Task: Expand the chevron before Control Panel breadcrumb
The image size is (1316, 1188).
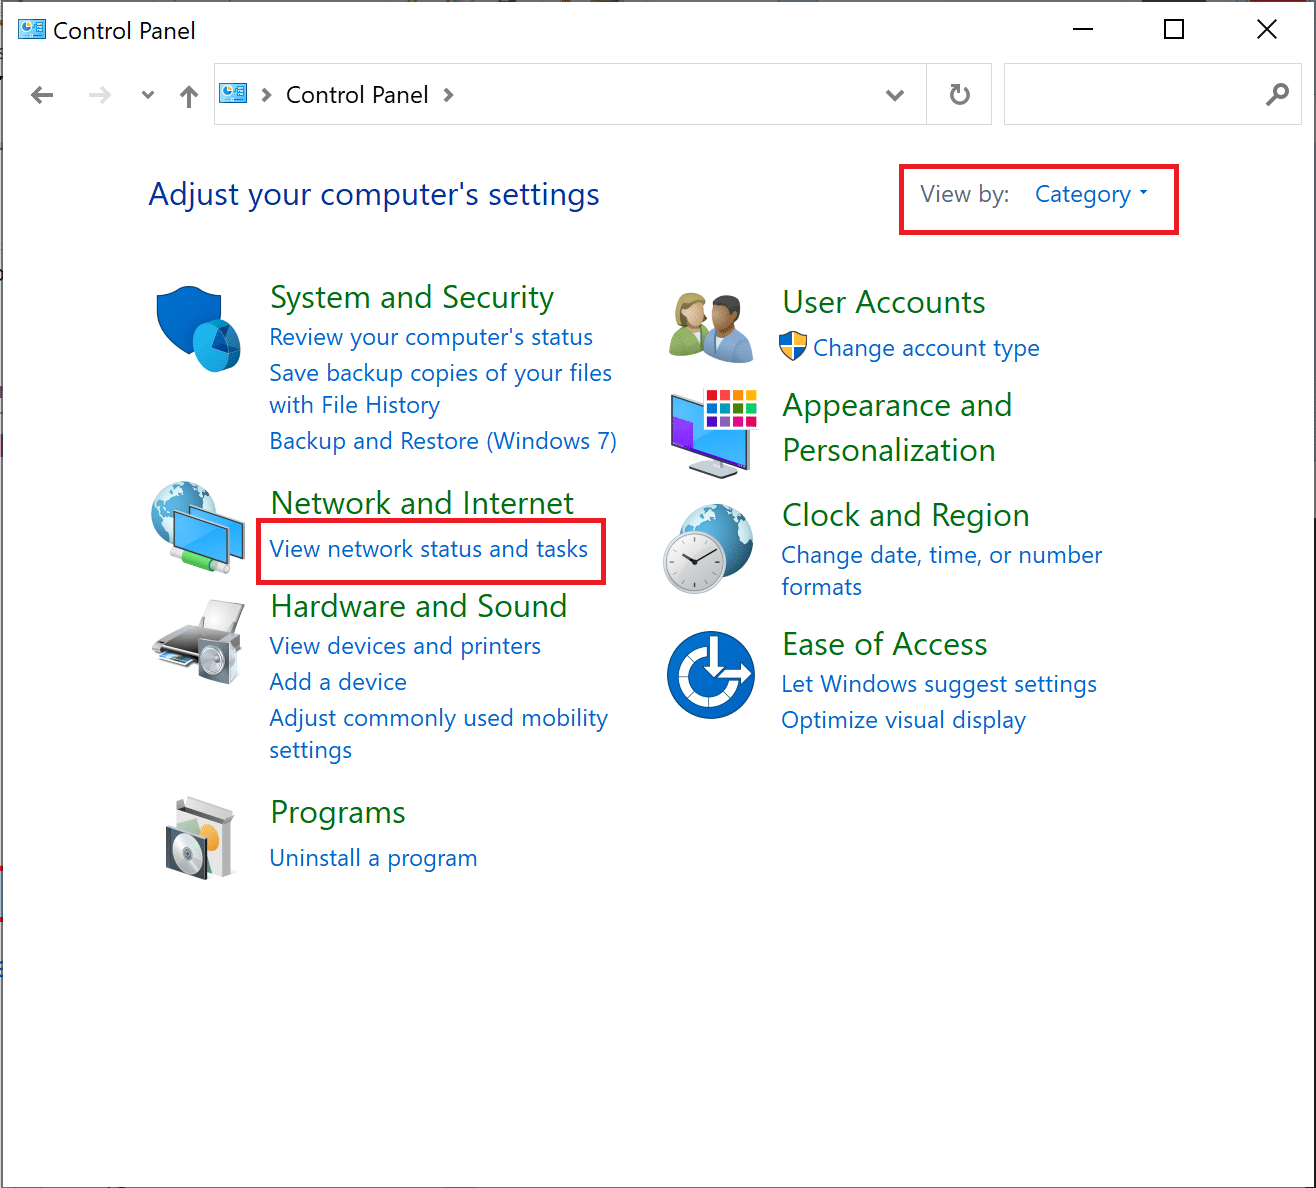Action: tap(266, 95)
